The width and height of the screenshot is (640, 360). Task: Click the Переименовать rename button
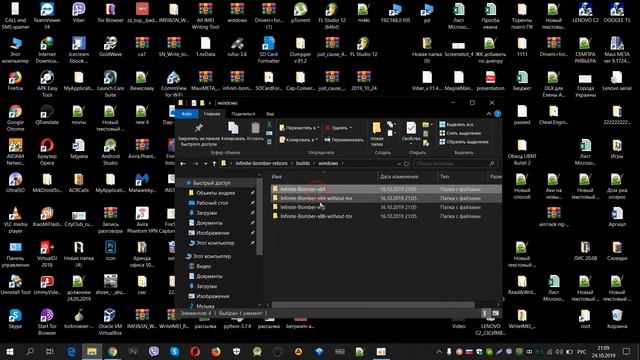(344, 140)
